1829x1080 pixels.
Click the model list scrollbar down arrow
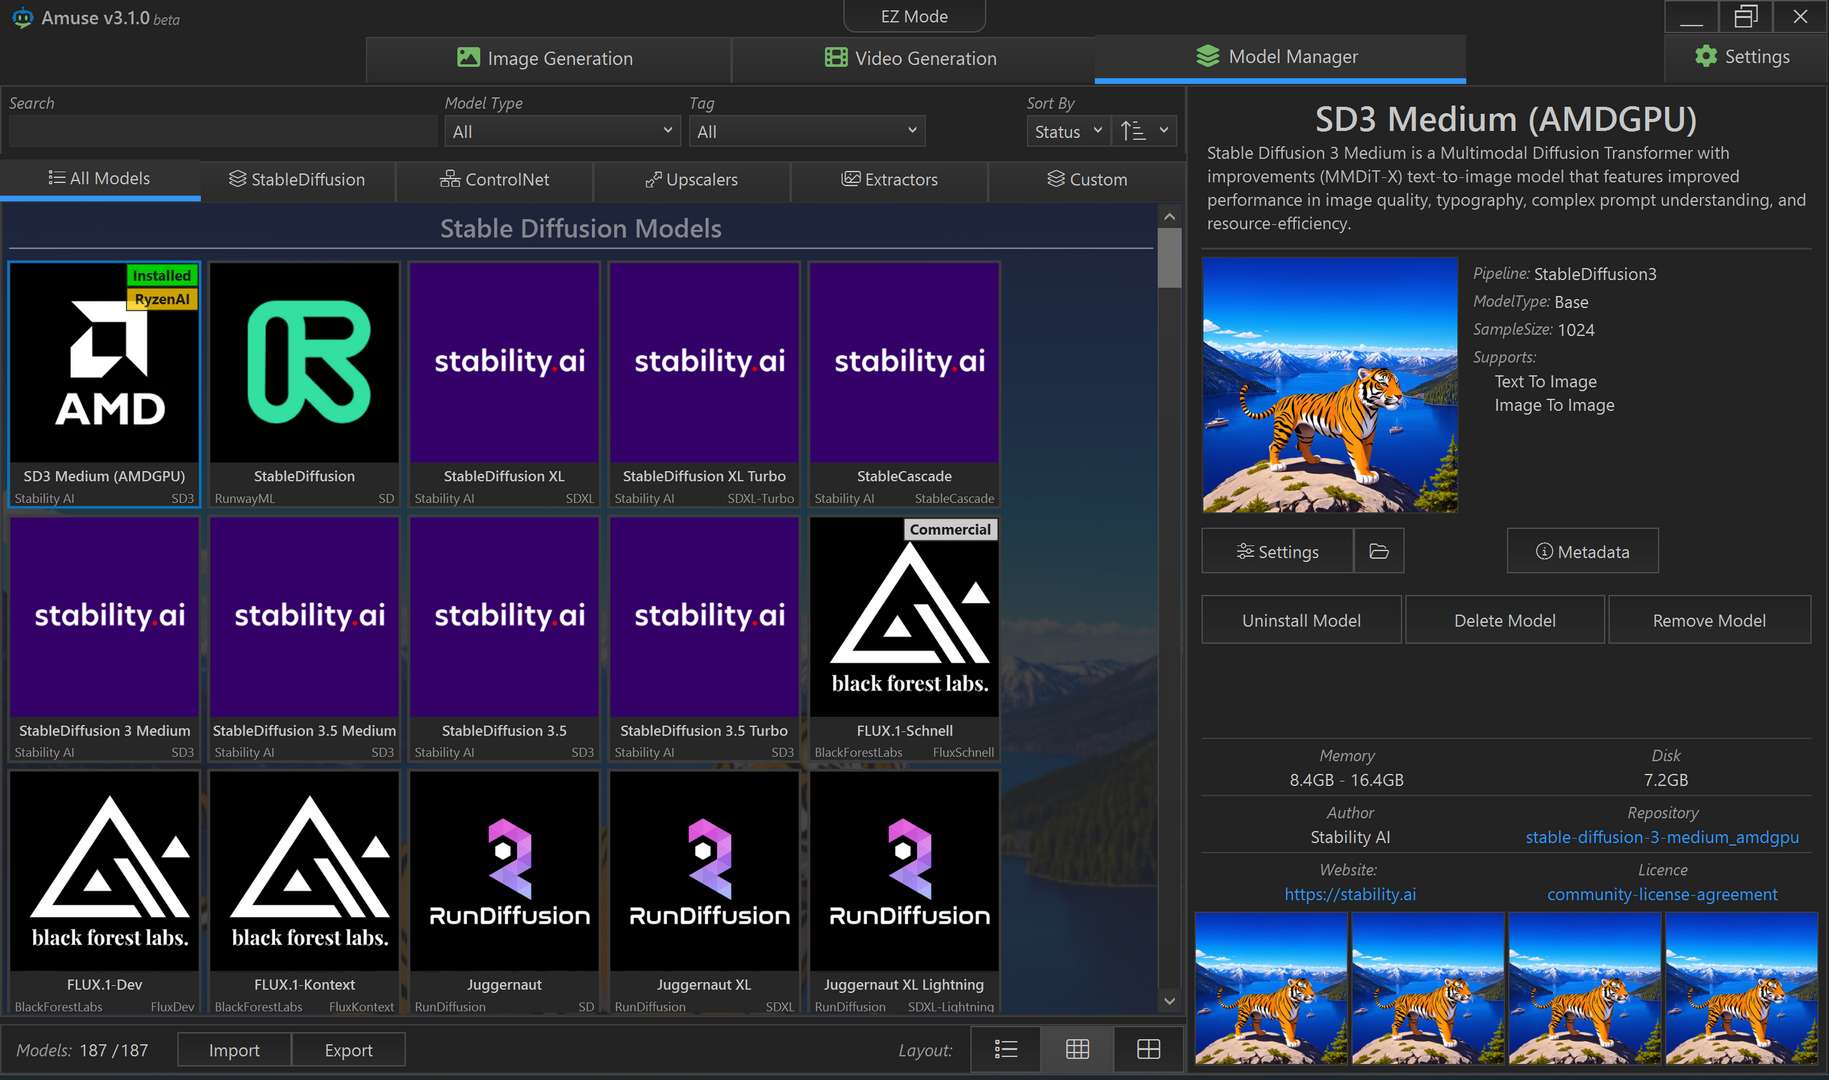tap(1169, 1000)
